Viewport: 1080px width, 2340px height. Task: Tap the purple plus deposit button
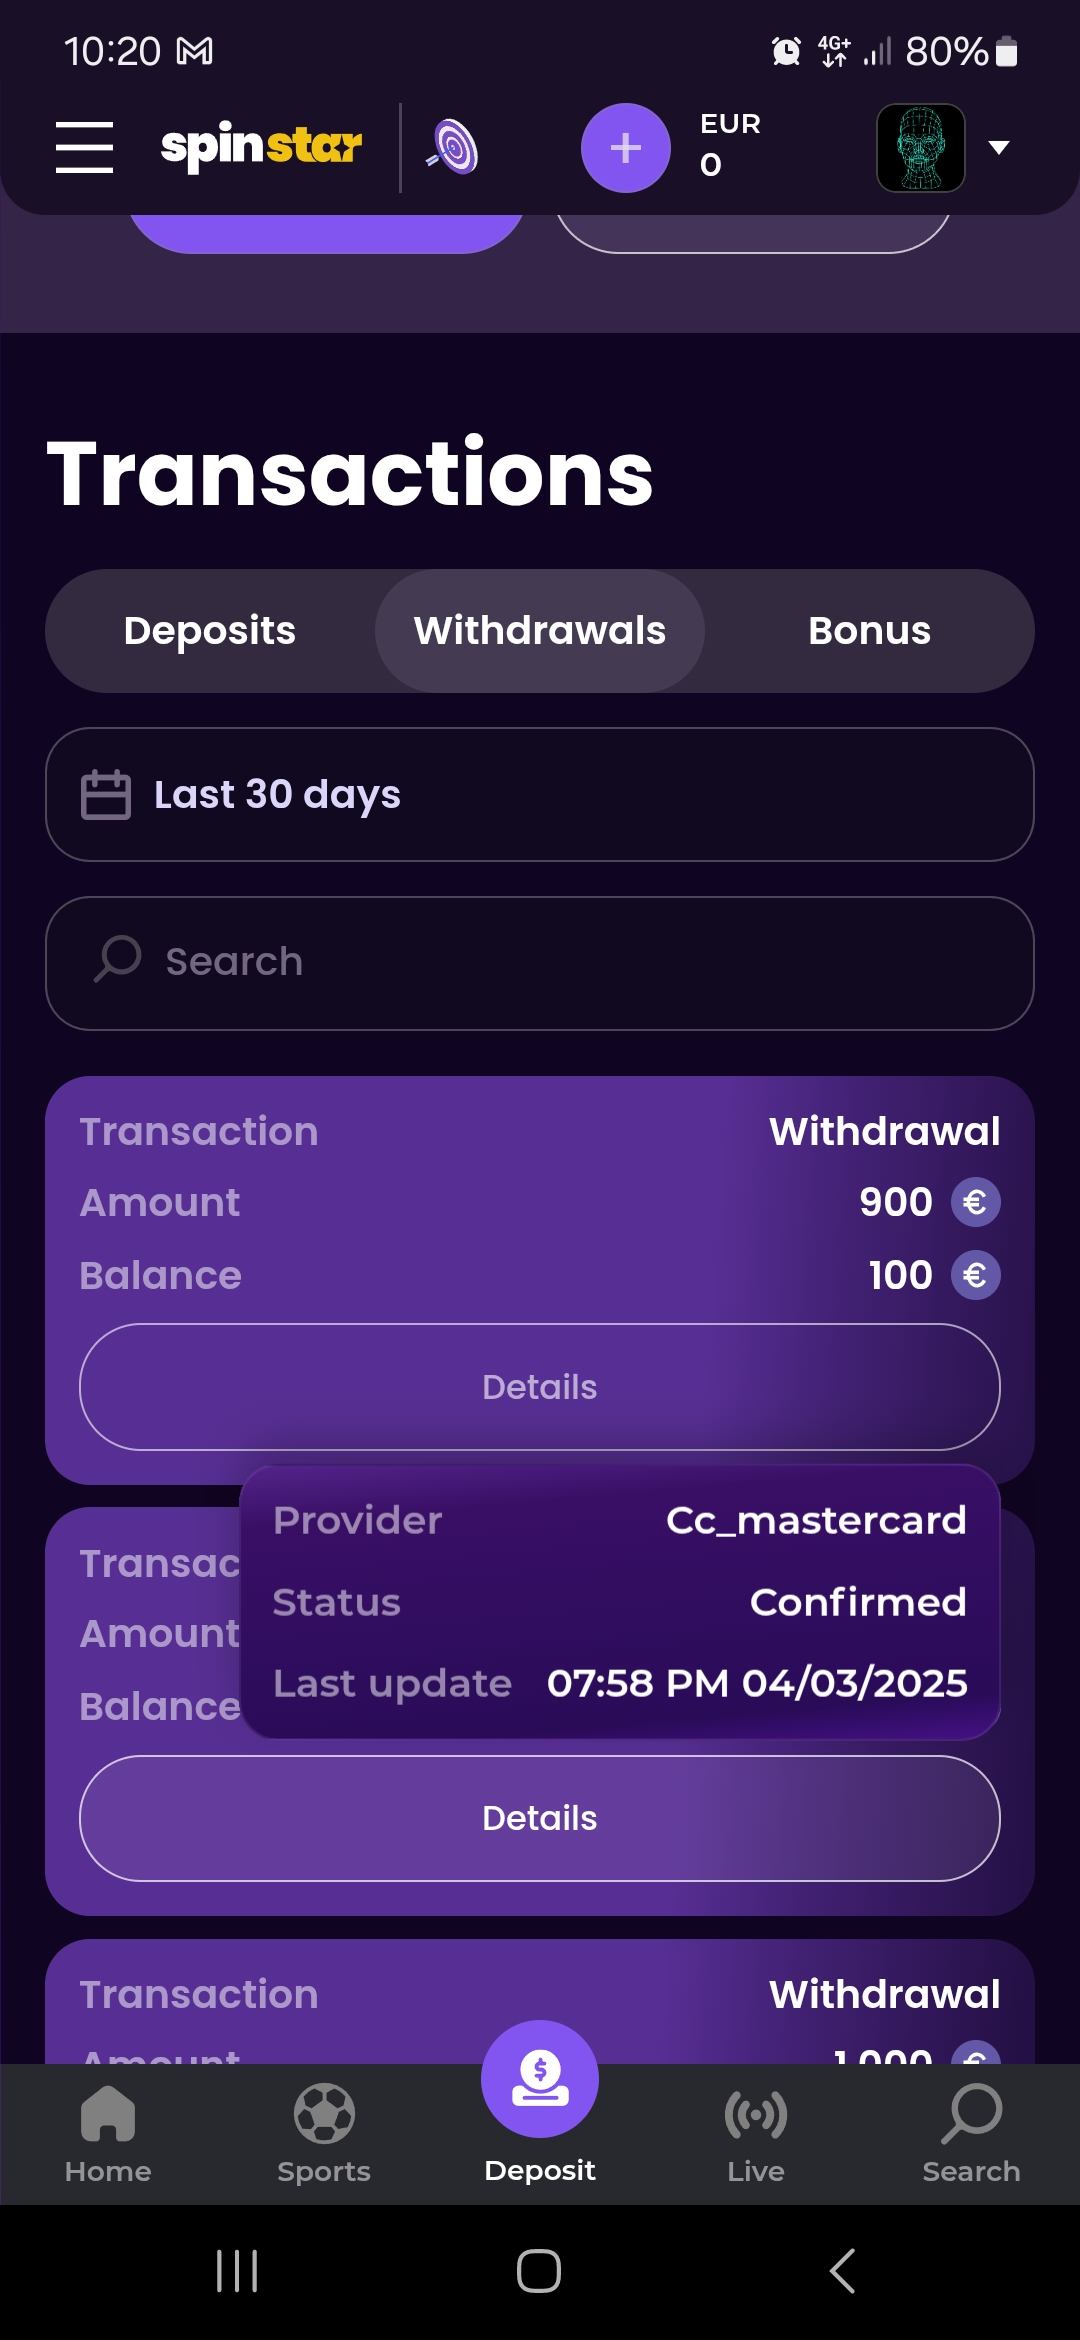pyautogui.click(x=625, y=148)
